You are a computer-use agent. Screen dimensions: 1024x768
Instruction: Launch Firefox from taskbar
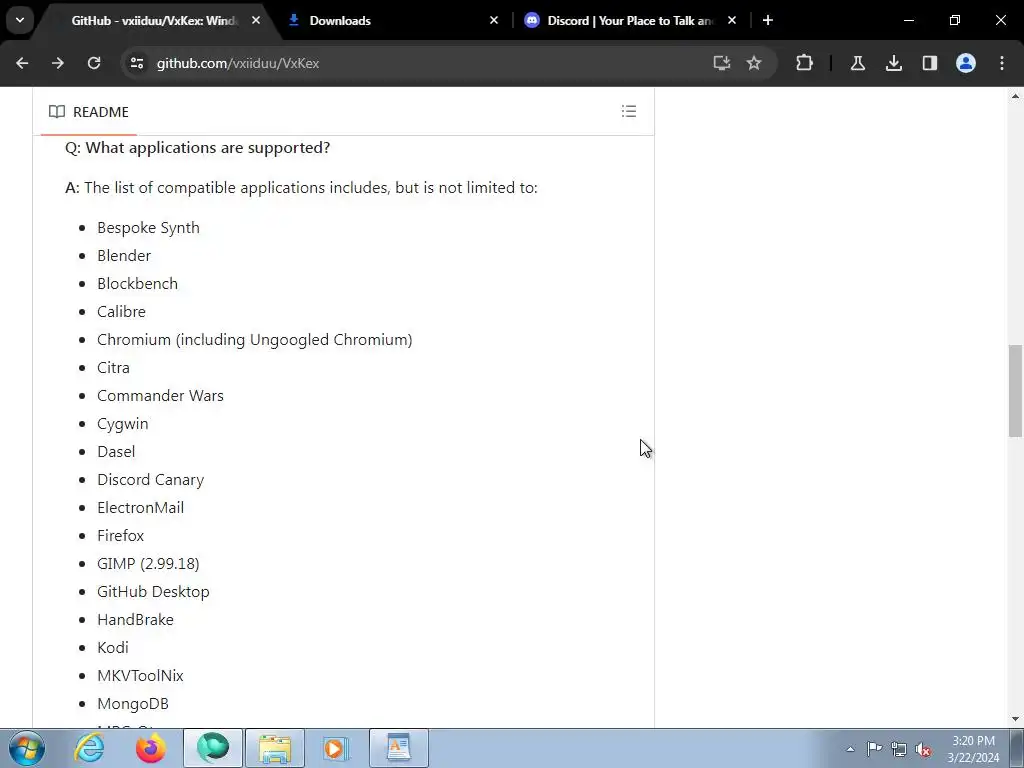coord(151,748)
